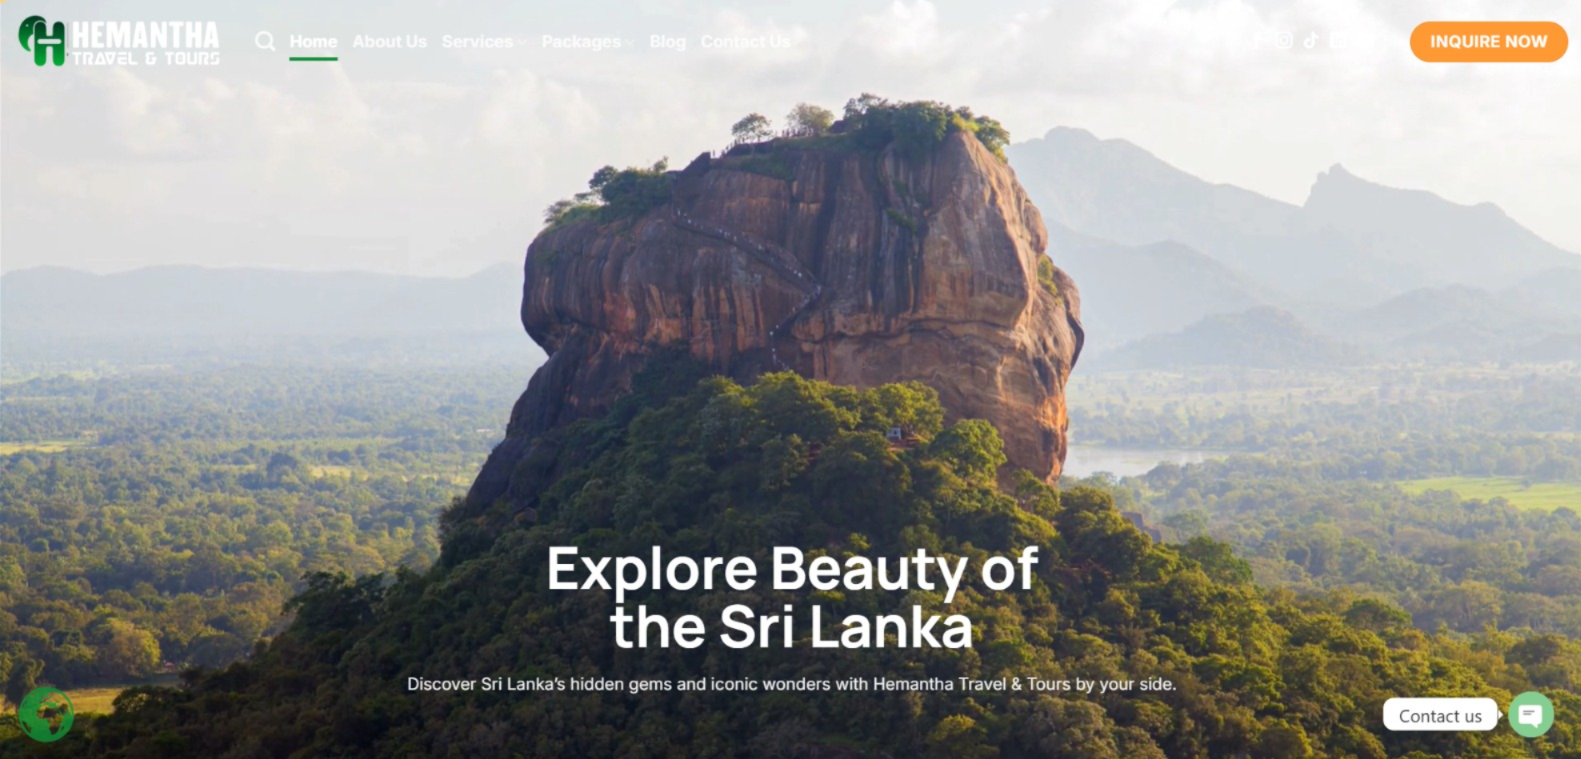Click the chevron next to Services

point(522,43)
